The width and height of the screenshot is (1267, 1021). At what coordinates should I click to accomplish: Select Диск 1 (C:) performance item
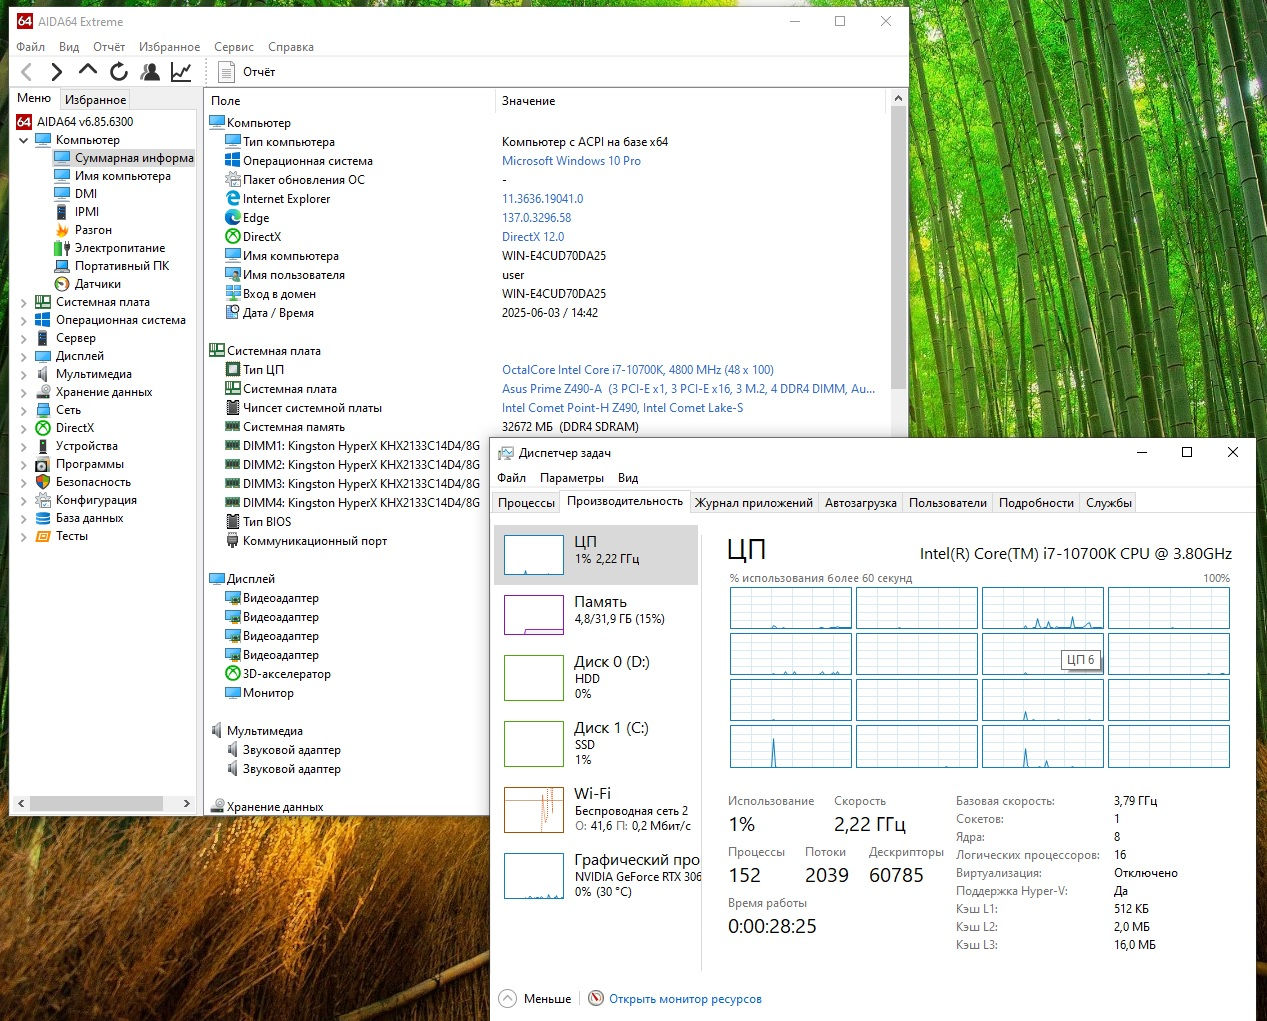click(596, 743)
